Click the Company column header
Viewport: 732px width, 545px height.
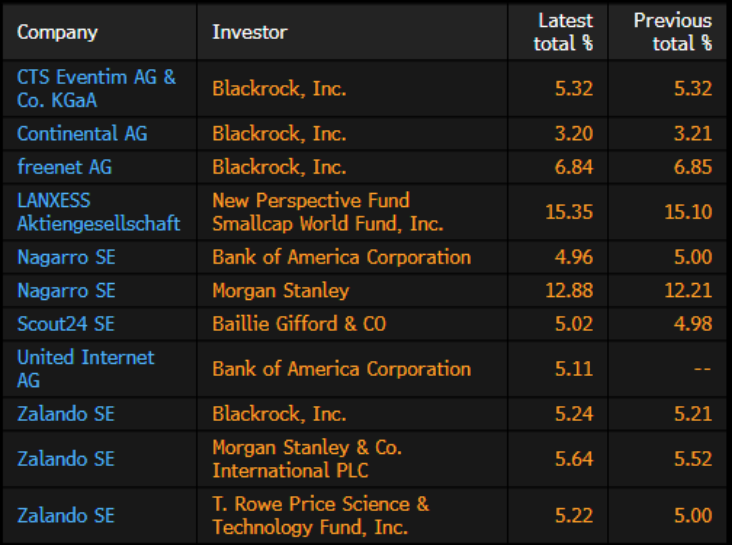(x=57, y=32)
